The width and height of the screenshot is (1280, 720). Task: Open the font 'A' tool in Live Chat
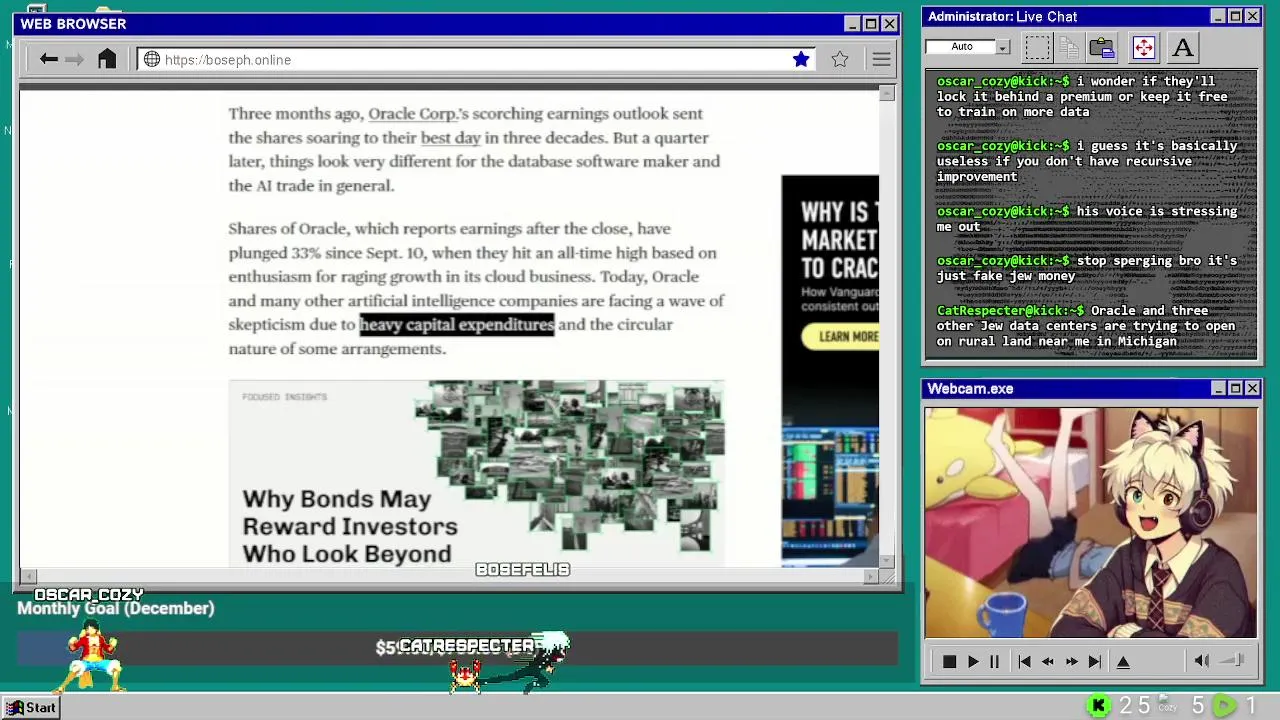1183,47
